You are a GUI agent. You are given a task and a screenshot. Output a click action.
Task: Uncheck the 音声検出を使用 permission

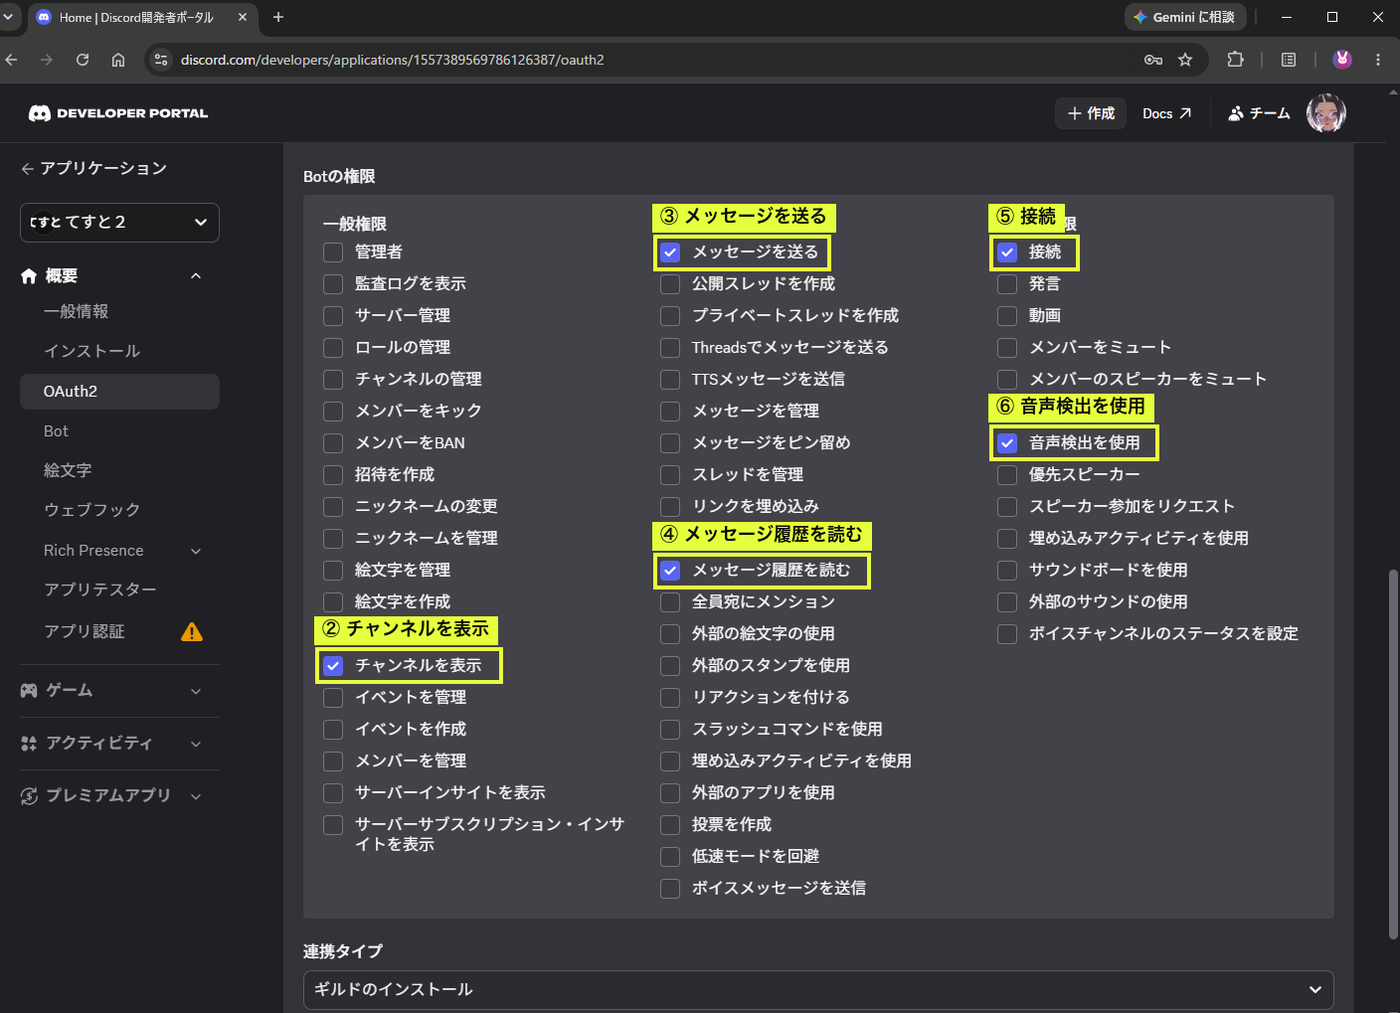(x=1007, y=443)
